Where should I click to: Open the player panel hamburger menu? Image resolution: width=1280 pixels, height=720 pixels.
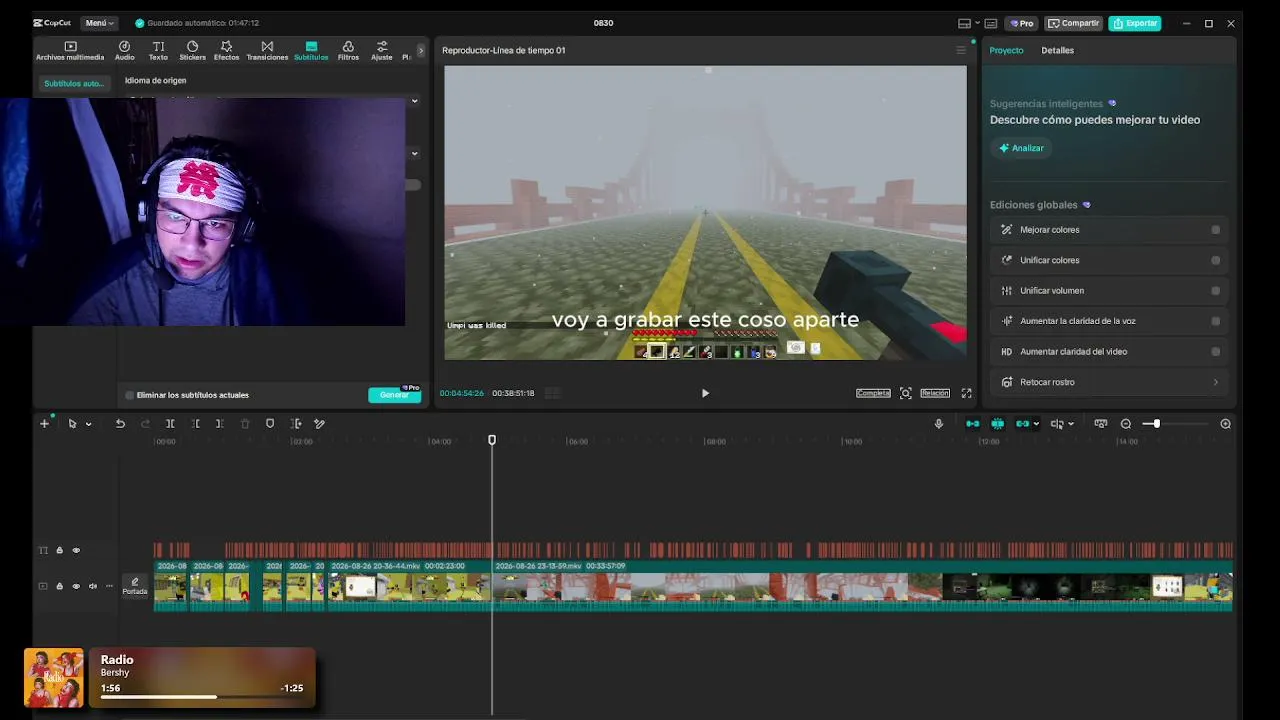[x=961, y=50]
